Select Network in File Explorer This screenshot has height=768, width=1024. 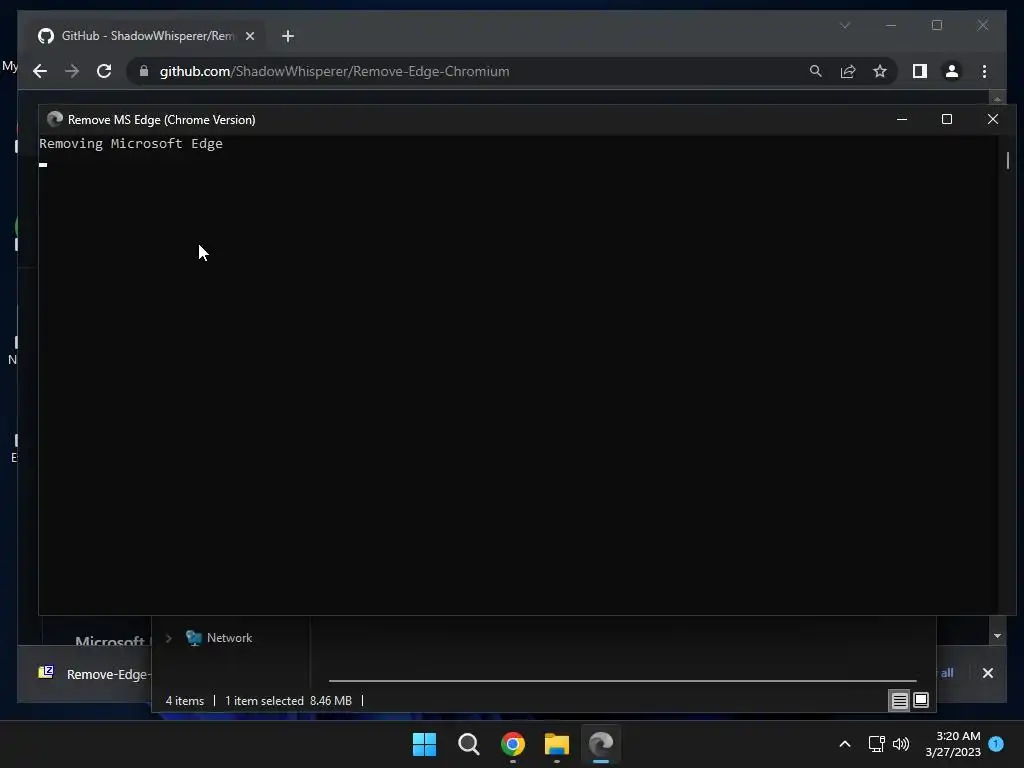pyautogui.click(x=229, y=638)
